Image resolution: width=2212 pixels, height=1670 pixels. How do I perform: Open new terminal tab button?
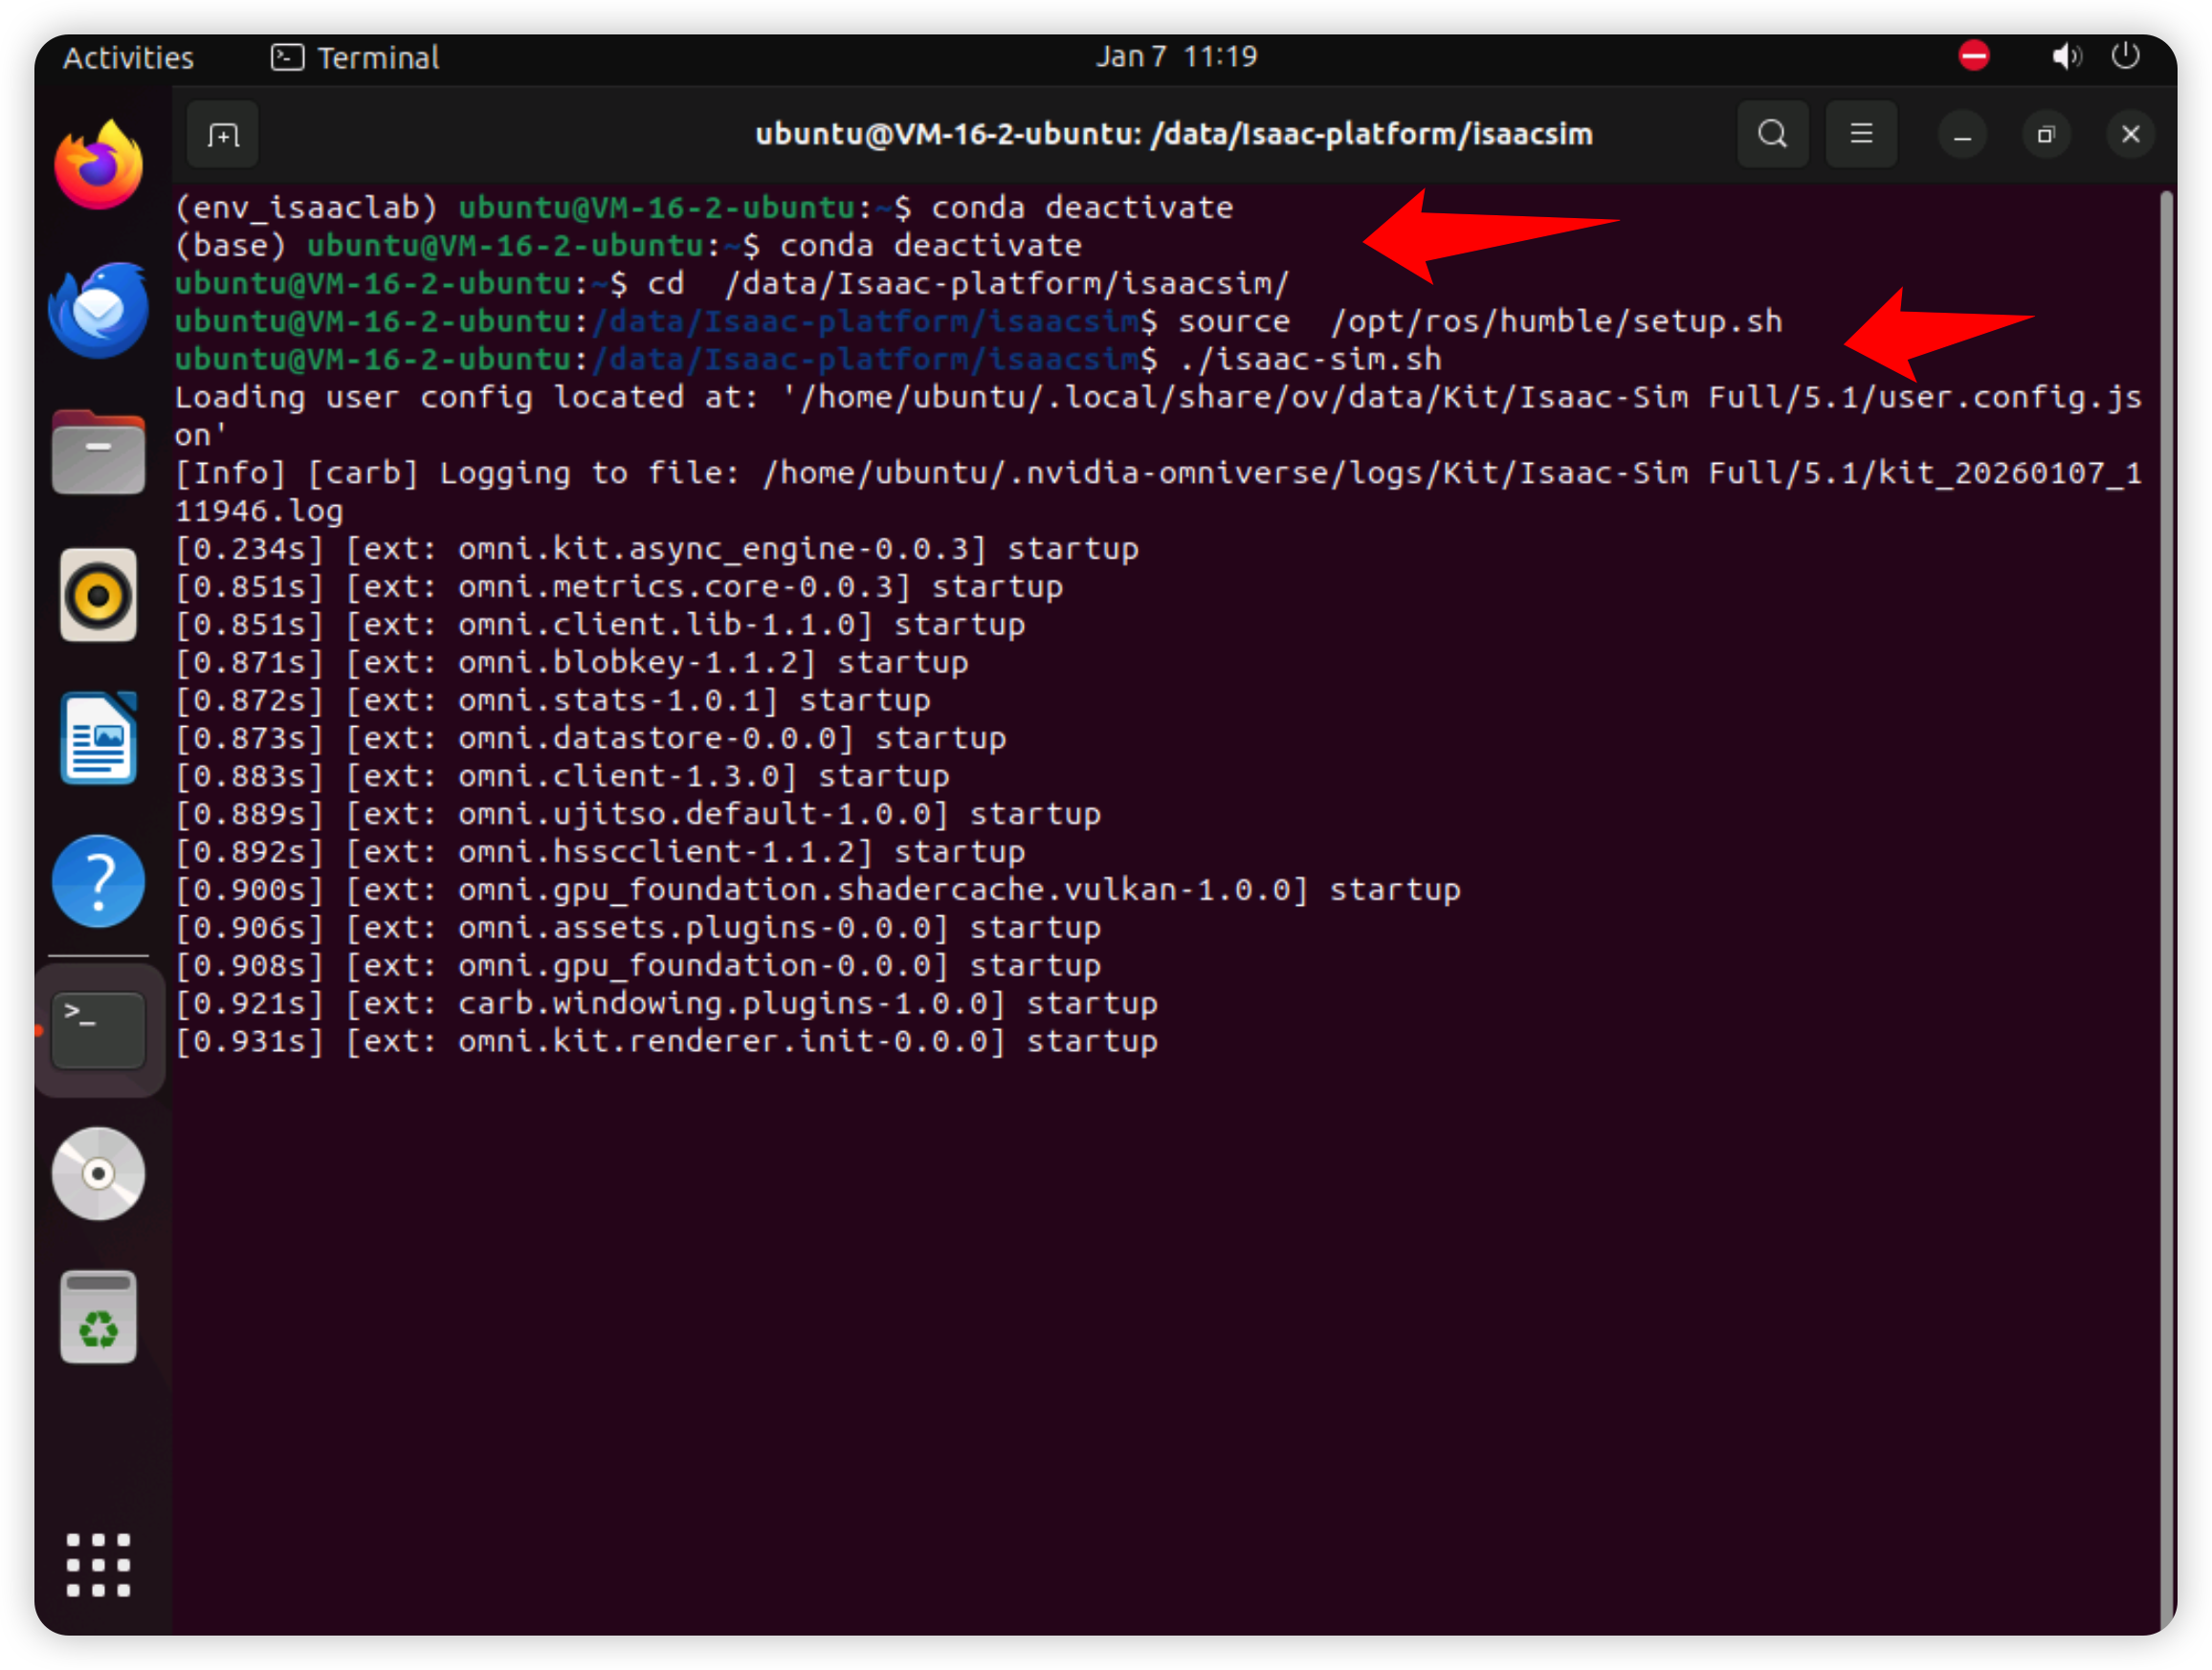point(222,134)
